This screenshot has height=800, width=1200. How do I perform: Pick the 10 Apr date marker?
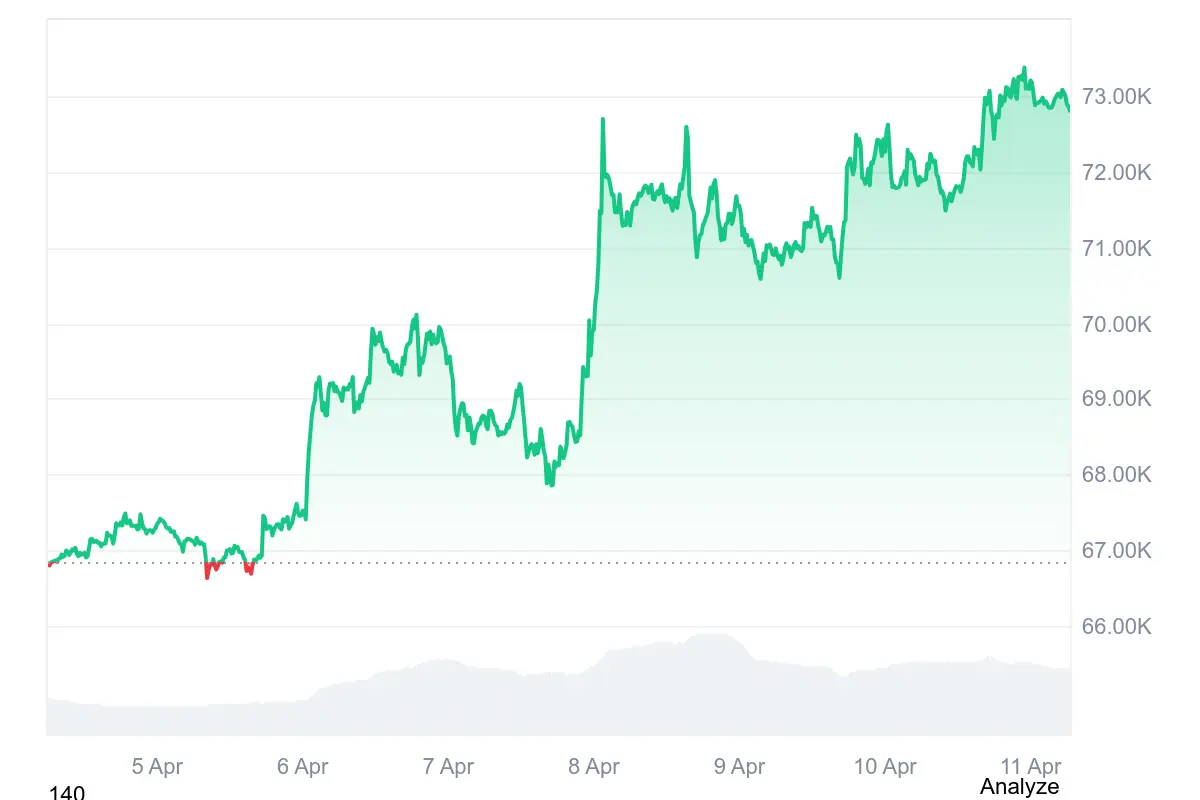(x=885, y=767)
